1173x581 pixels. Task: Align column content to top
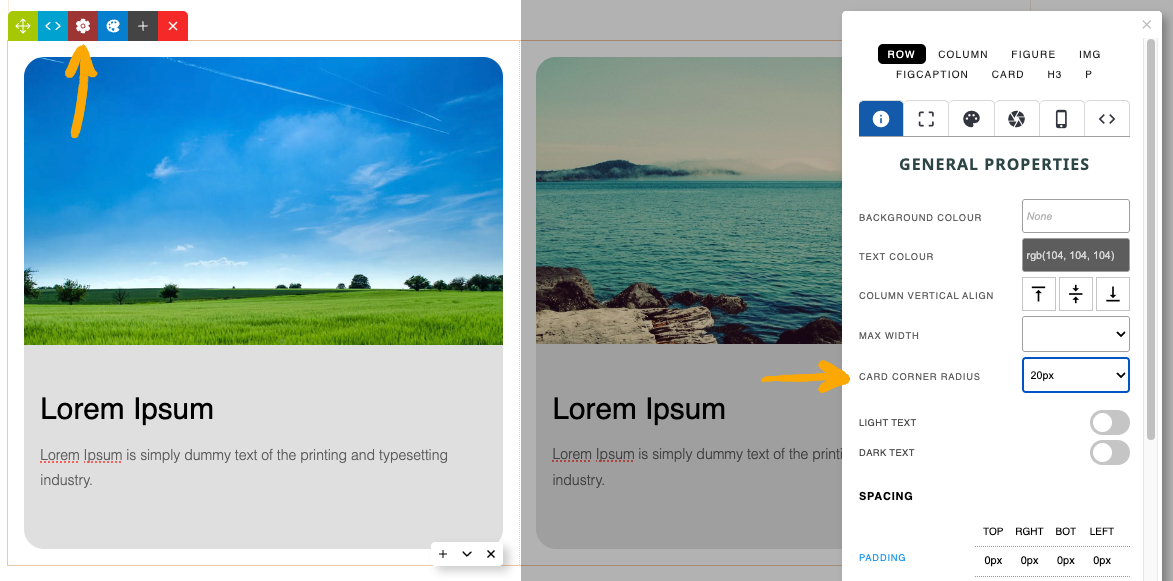click(x=1038, y=295)
